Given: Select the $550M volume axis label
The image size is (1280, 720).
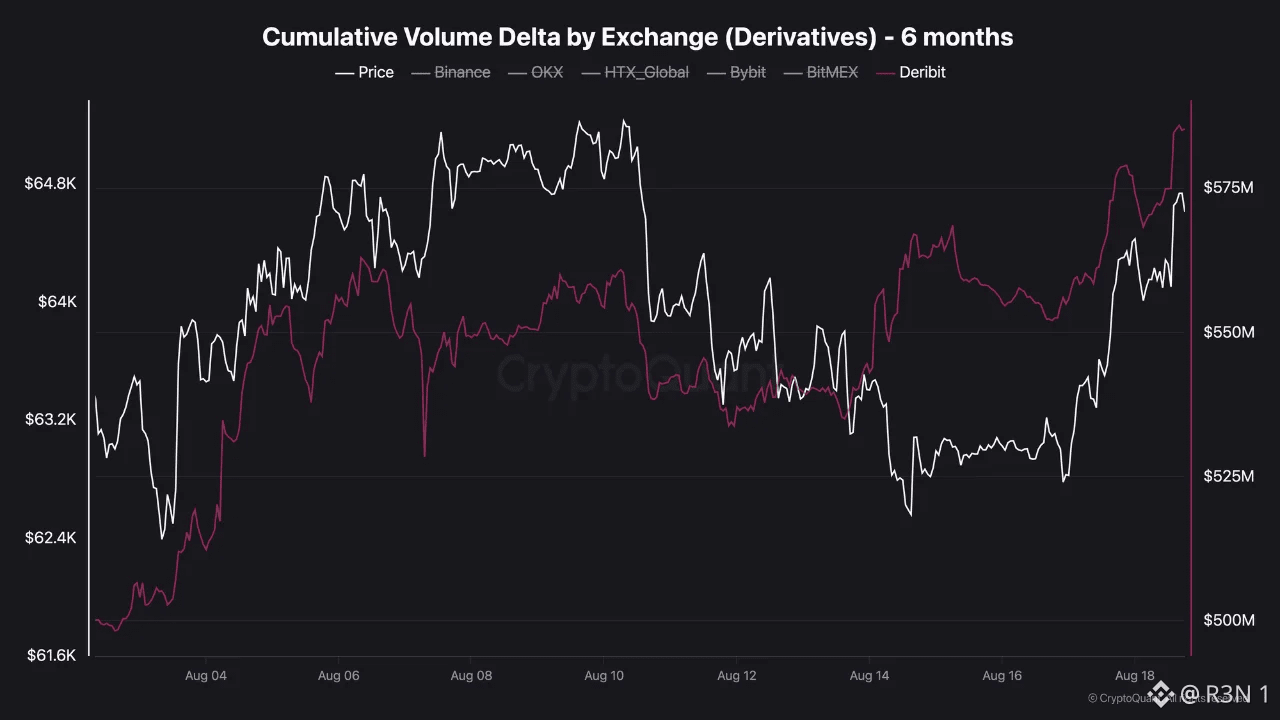Looking at the screenshot, I should click(1229, 332).
